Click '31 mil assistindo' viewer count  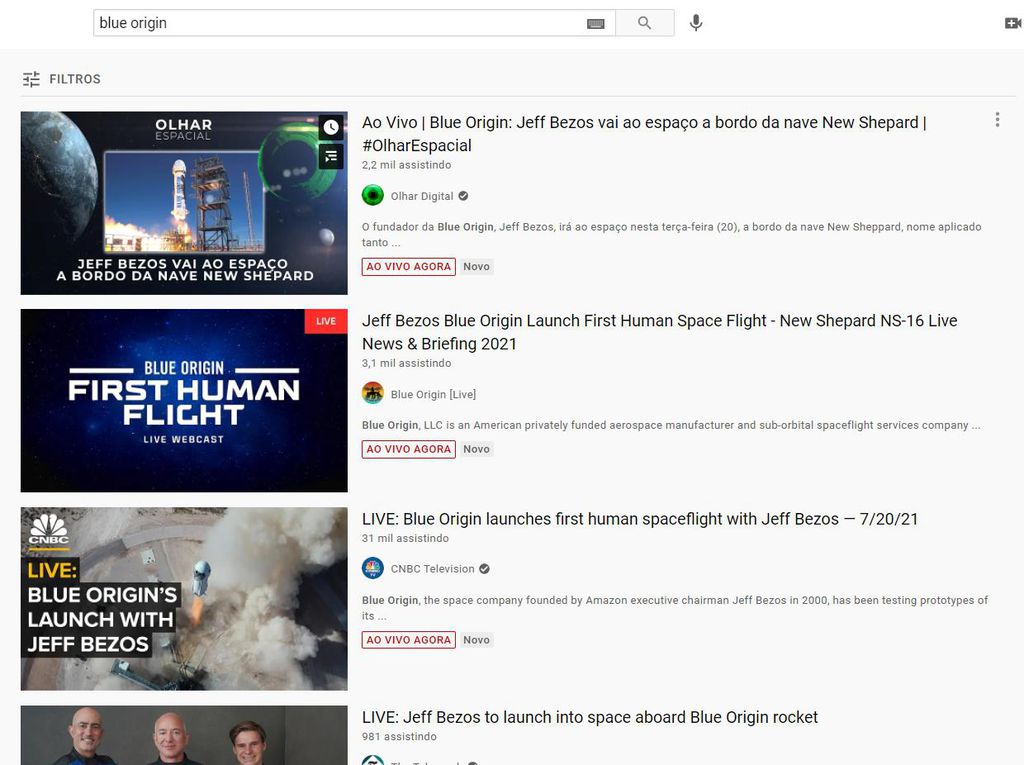pyautogui.click(x=405, y=538)
